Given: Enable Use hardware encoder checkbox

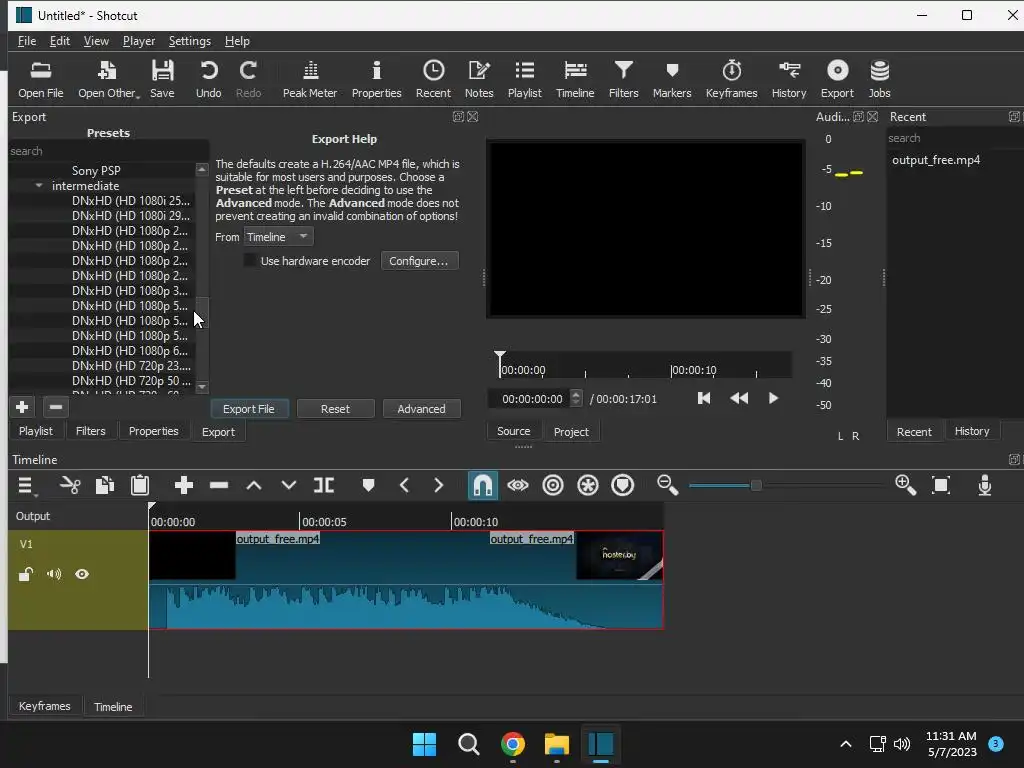Looking at the screenshot, I should [x=250, y=261].
